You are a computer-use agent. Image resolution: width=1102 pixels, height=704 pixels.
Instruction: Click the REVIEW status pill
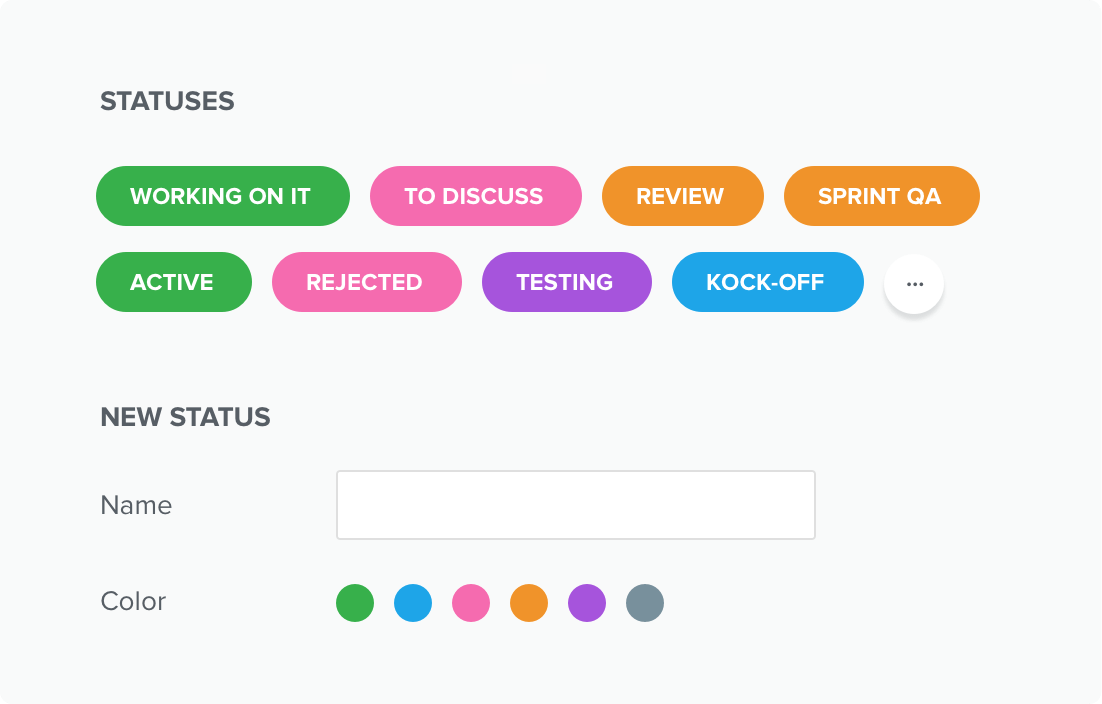pyautogui.click(x=682, y=196)
